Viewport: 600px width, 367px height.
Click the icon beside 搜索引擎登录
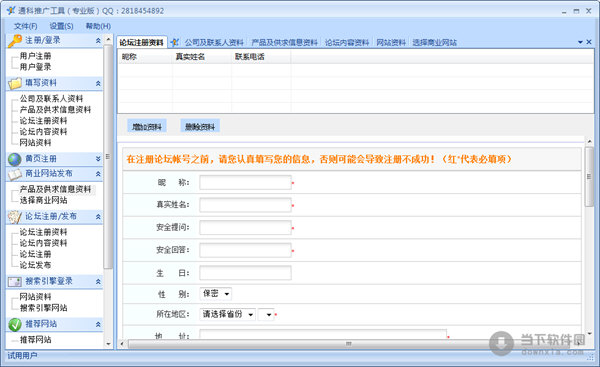tap(15, 282)
